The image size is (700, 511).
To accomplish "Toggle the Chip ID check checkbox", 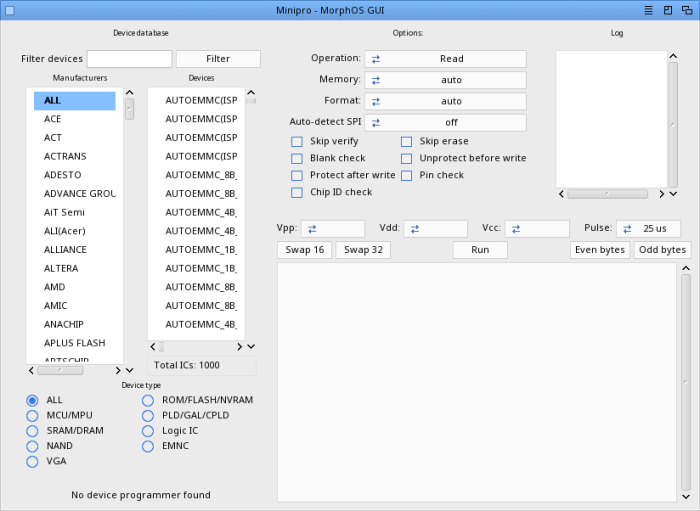I will pos(297,192).
